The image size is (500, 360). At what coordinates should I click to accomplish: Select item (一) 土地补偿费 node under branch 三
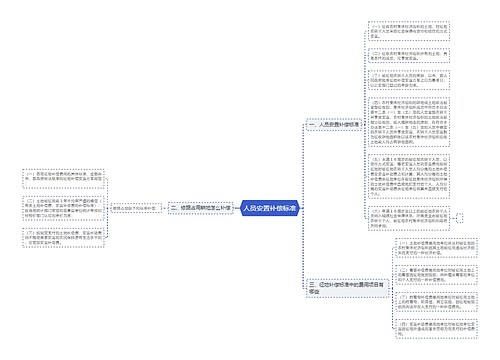[436, 248]
